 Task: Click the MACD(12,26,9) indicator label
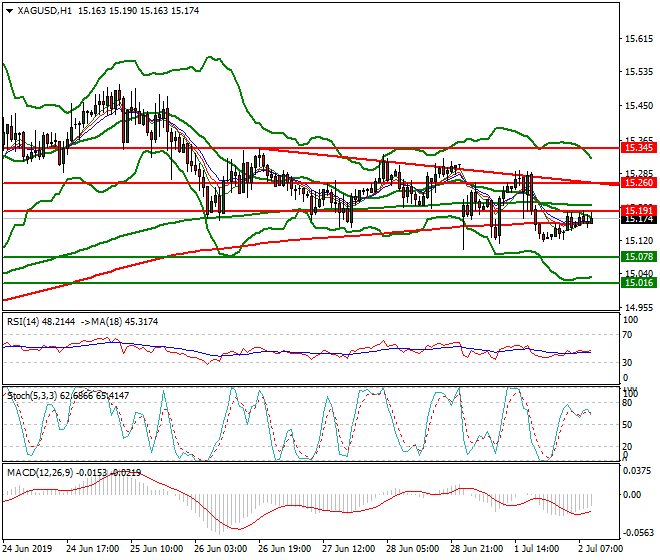coord(74,473)
